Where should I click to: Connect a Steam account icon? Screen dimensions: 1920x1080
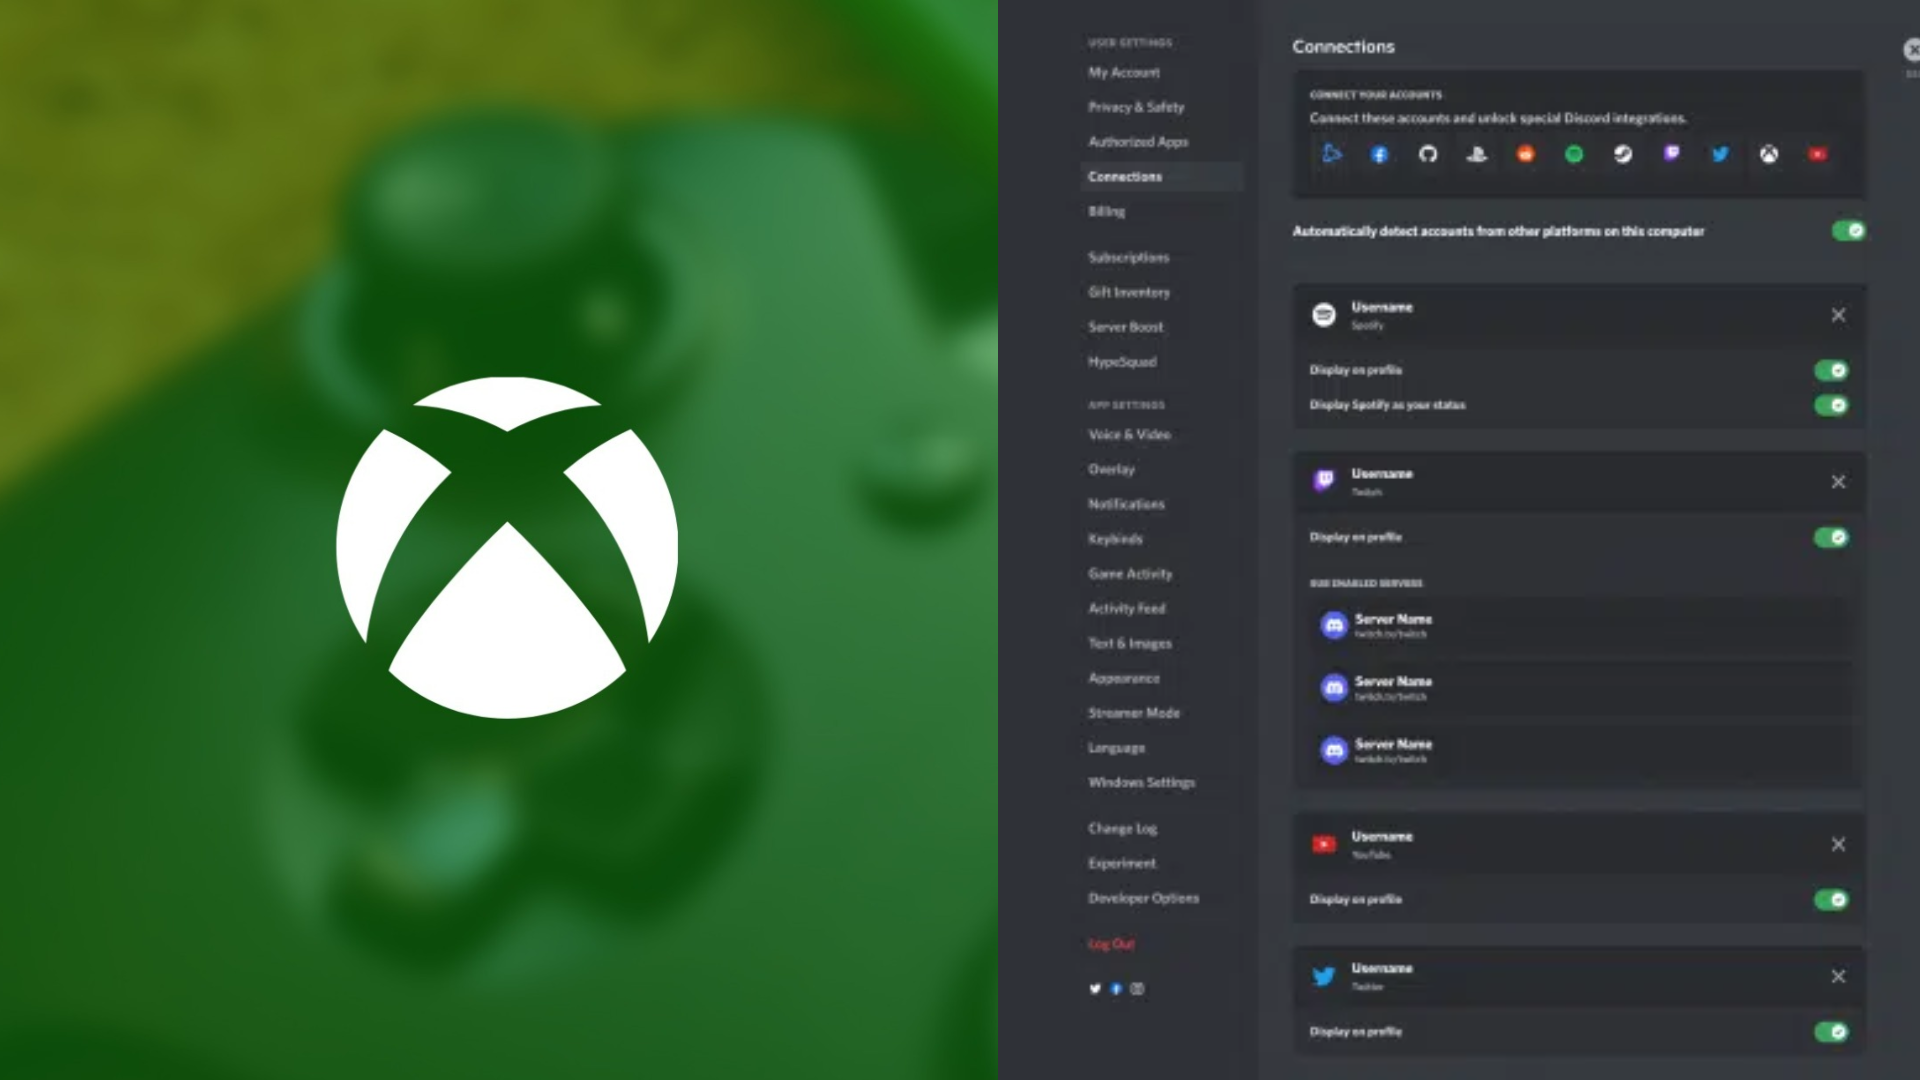pos(1623,154)
